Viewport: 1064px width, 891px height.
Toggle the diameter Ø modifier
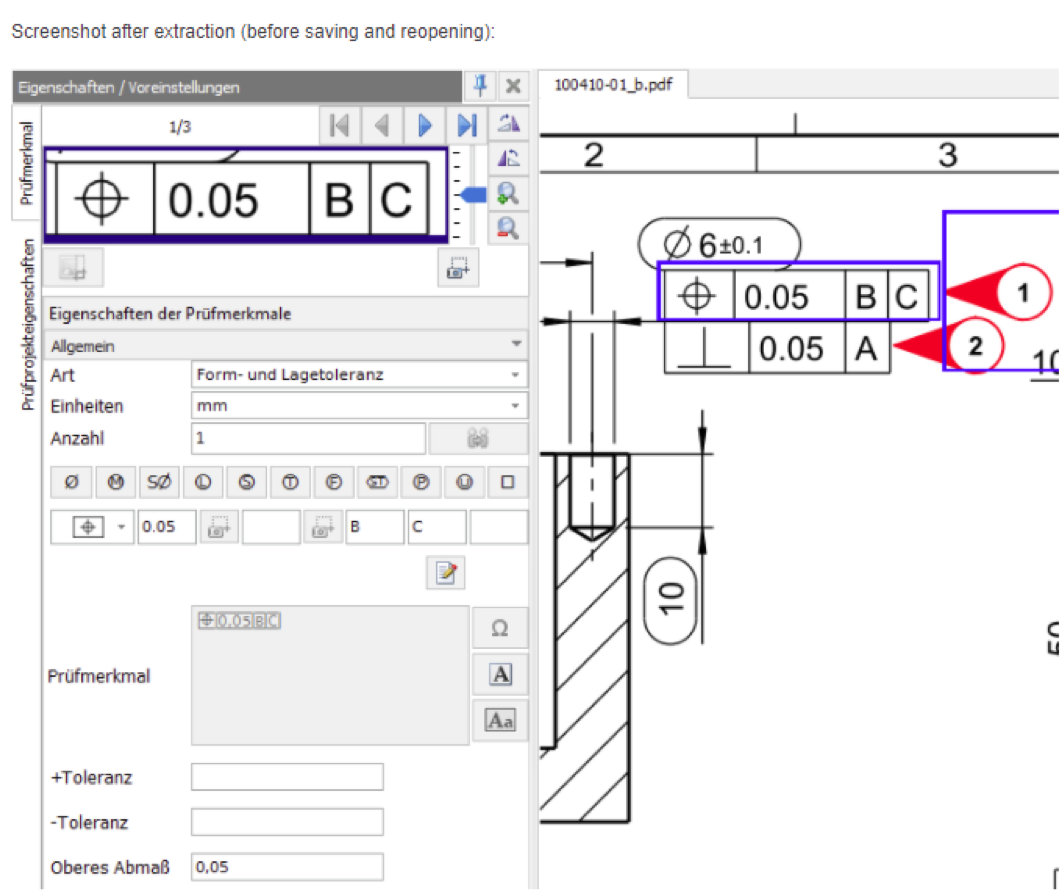coord(71,483)
